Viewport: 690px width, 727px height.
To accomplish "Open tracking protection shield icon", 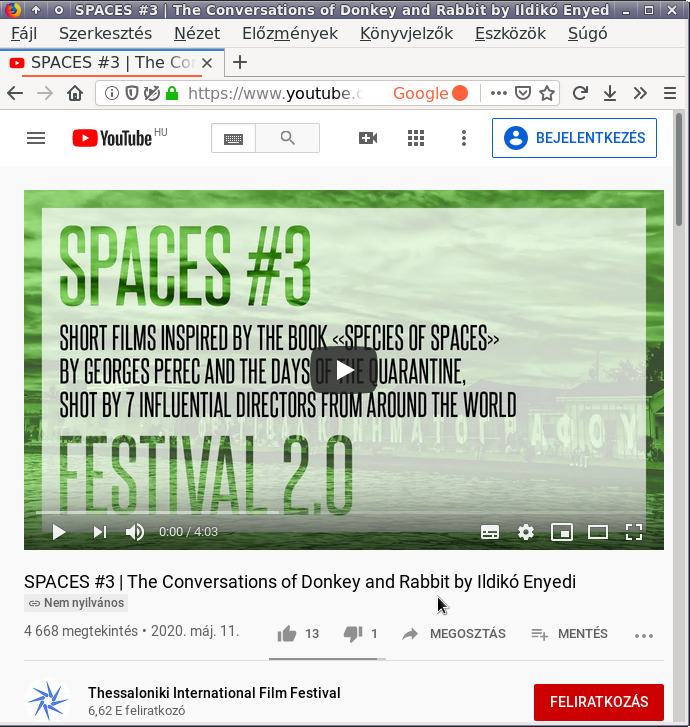I will 132,93.
